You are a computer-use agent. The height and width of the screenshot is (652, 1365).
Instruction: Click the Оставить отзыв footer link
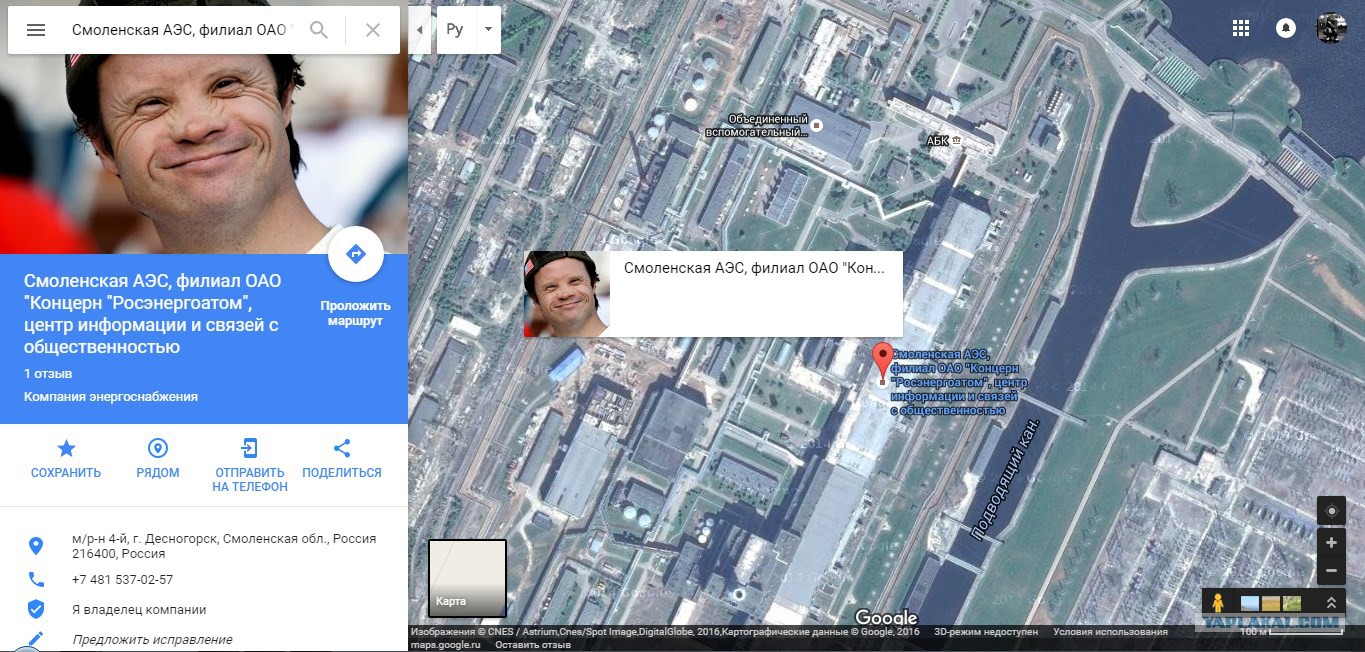(x=533, y=645)
